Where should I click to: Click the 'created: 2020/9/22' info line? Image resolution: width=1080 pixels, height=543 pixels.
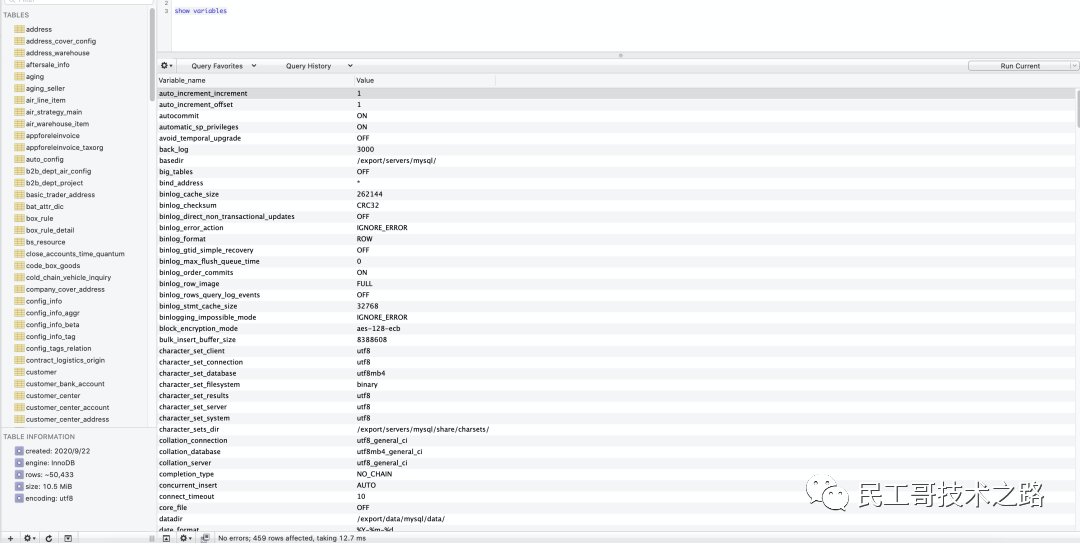point(58,451)
